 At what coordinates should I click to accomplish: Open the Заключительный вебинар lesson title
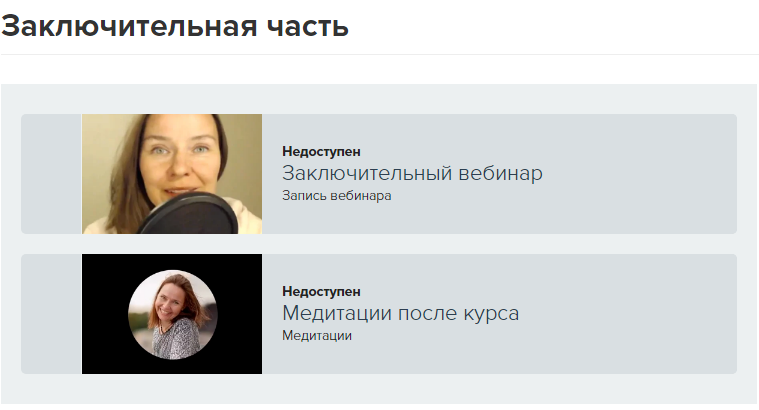point(412,173)
